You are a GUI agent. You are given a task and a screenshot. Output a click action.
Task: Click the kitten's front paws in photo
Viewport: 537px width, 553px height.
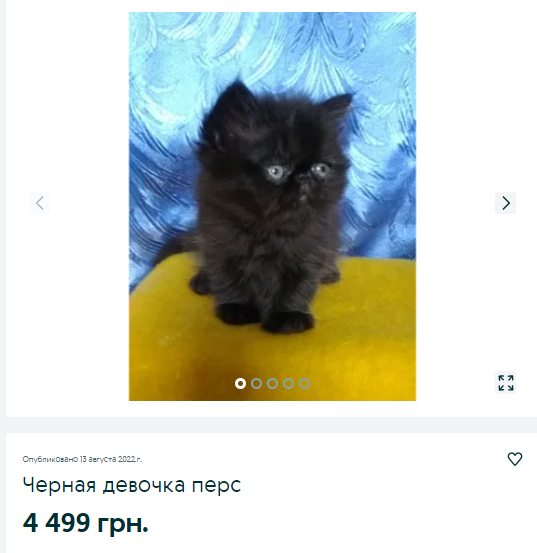tap(264, 317)
